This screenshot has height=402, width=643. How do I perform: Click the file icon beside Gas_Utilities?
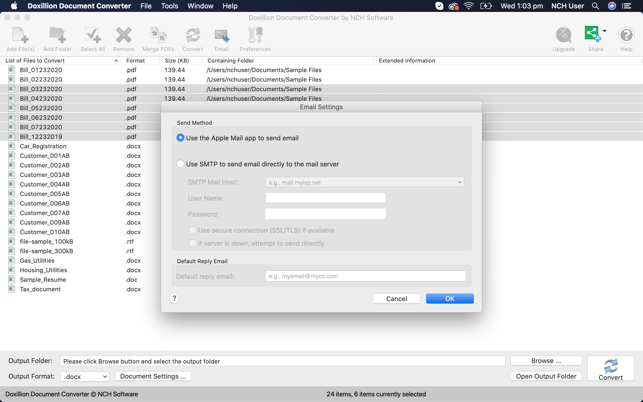[x=11, y=260]
